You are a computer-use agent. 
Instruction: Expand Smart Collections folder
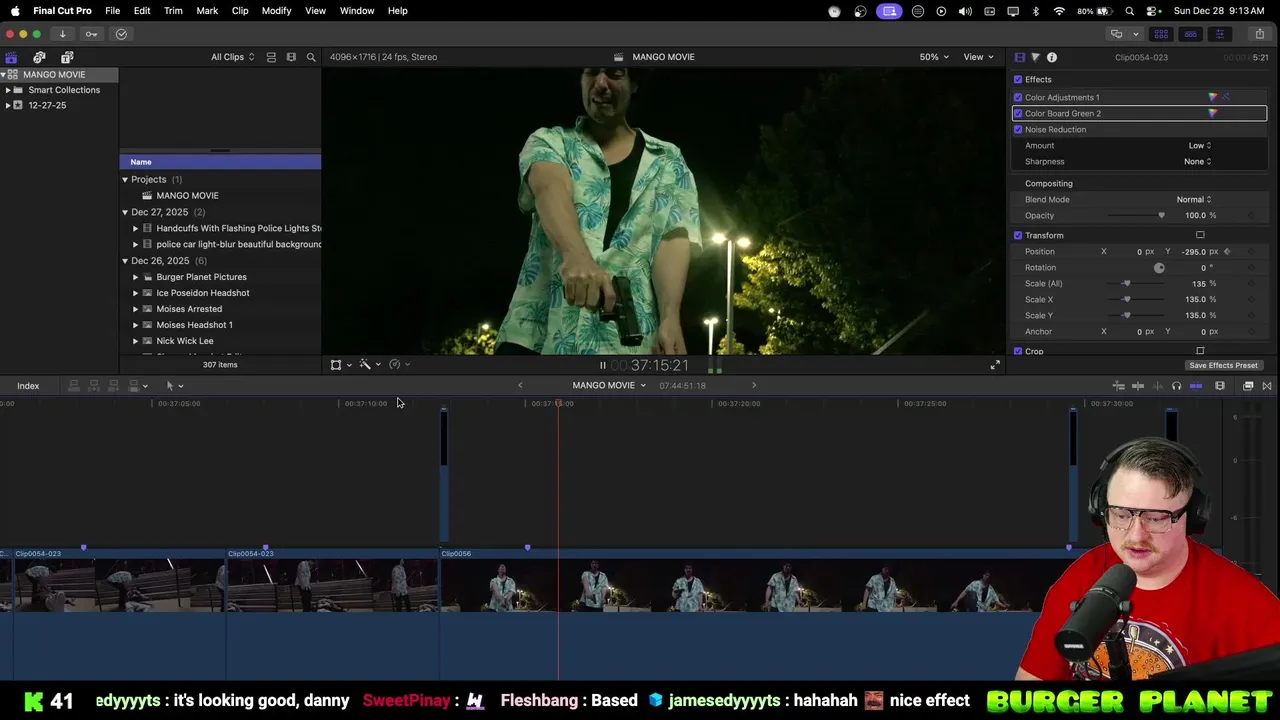(x=8, y=90)
